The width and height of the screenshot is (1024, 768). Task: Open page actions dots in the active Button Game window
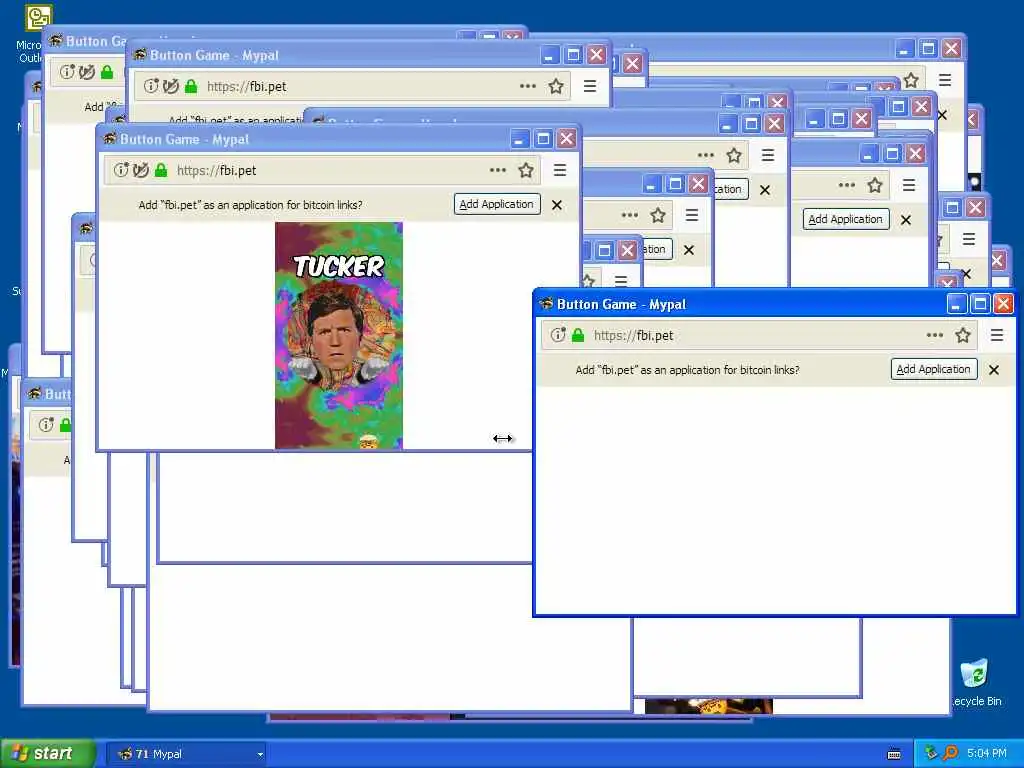tap(935, 335)
